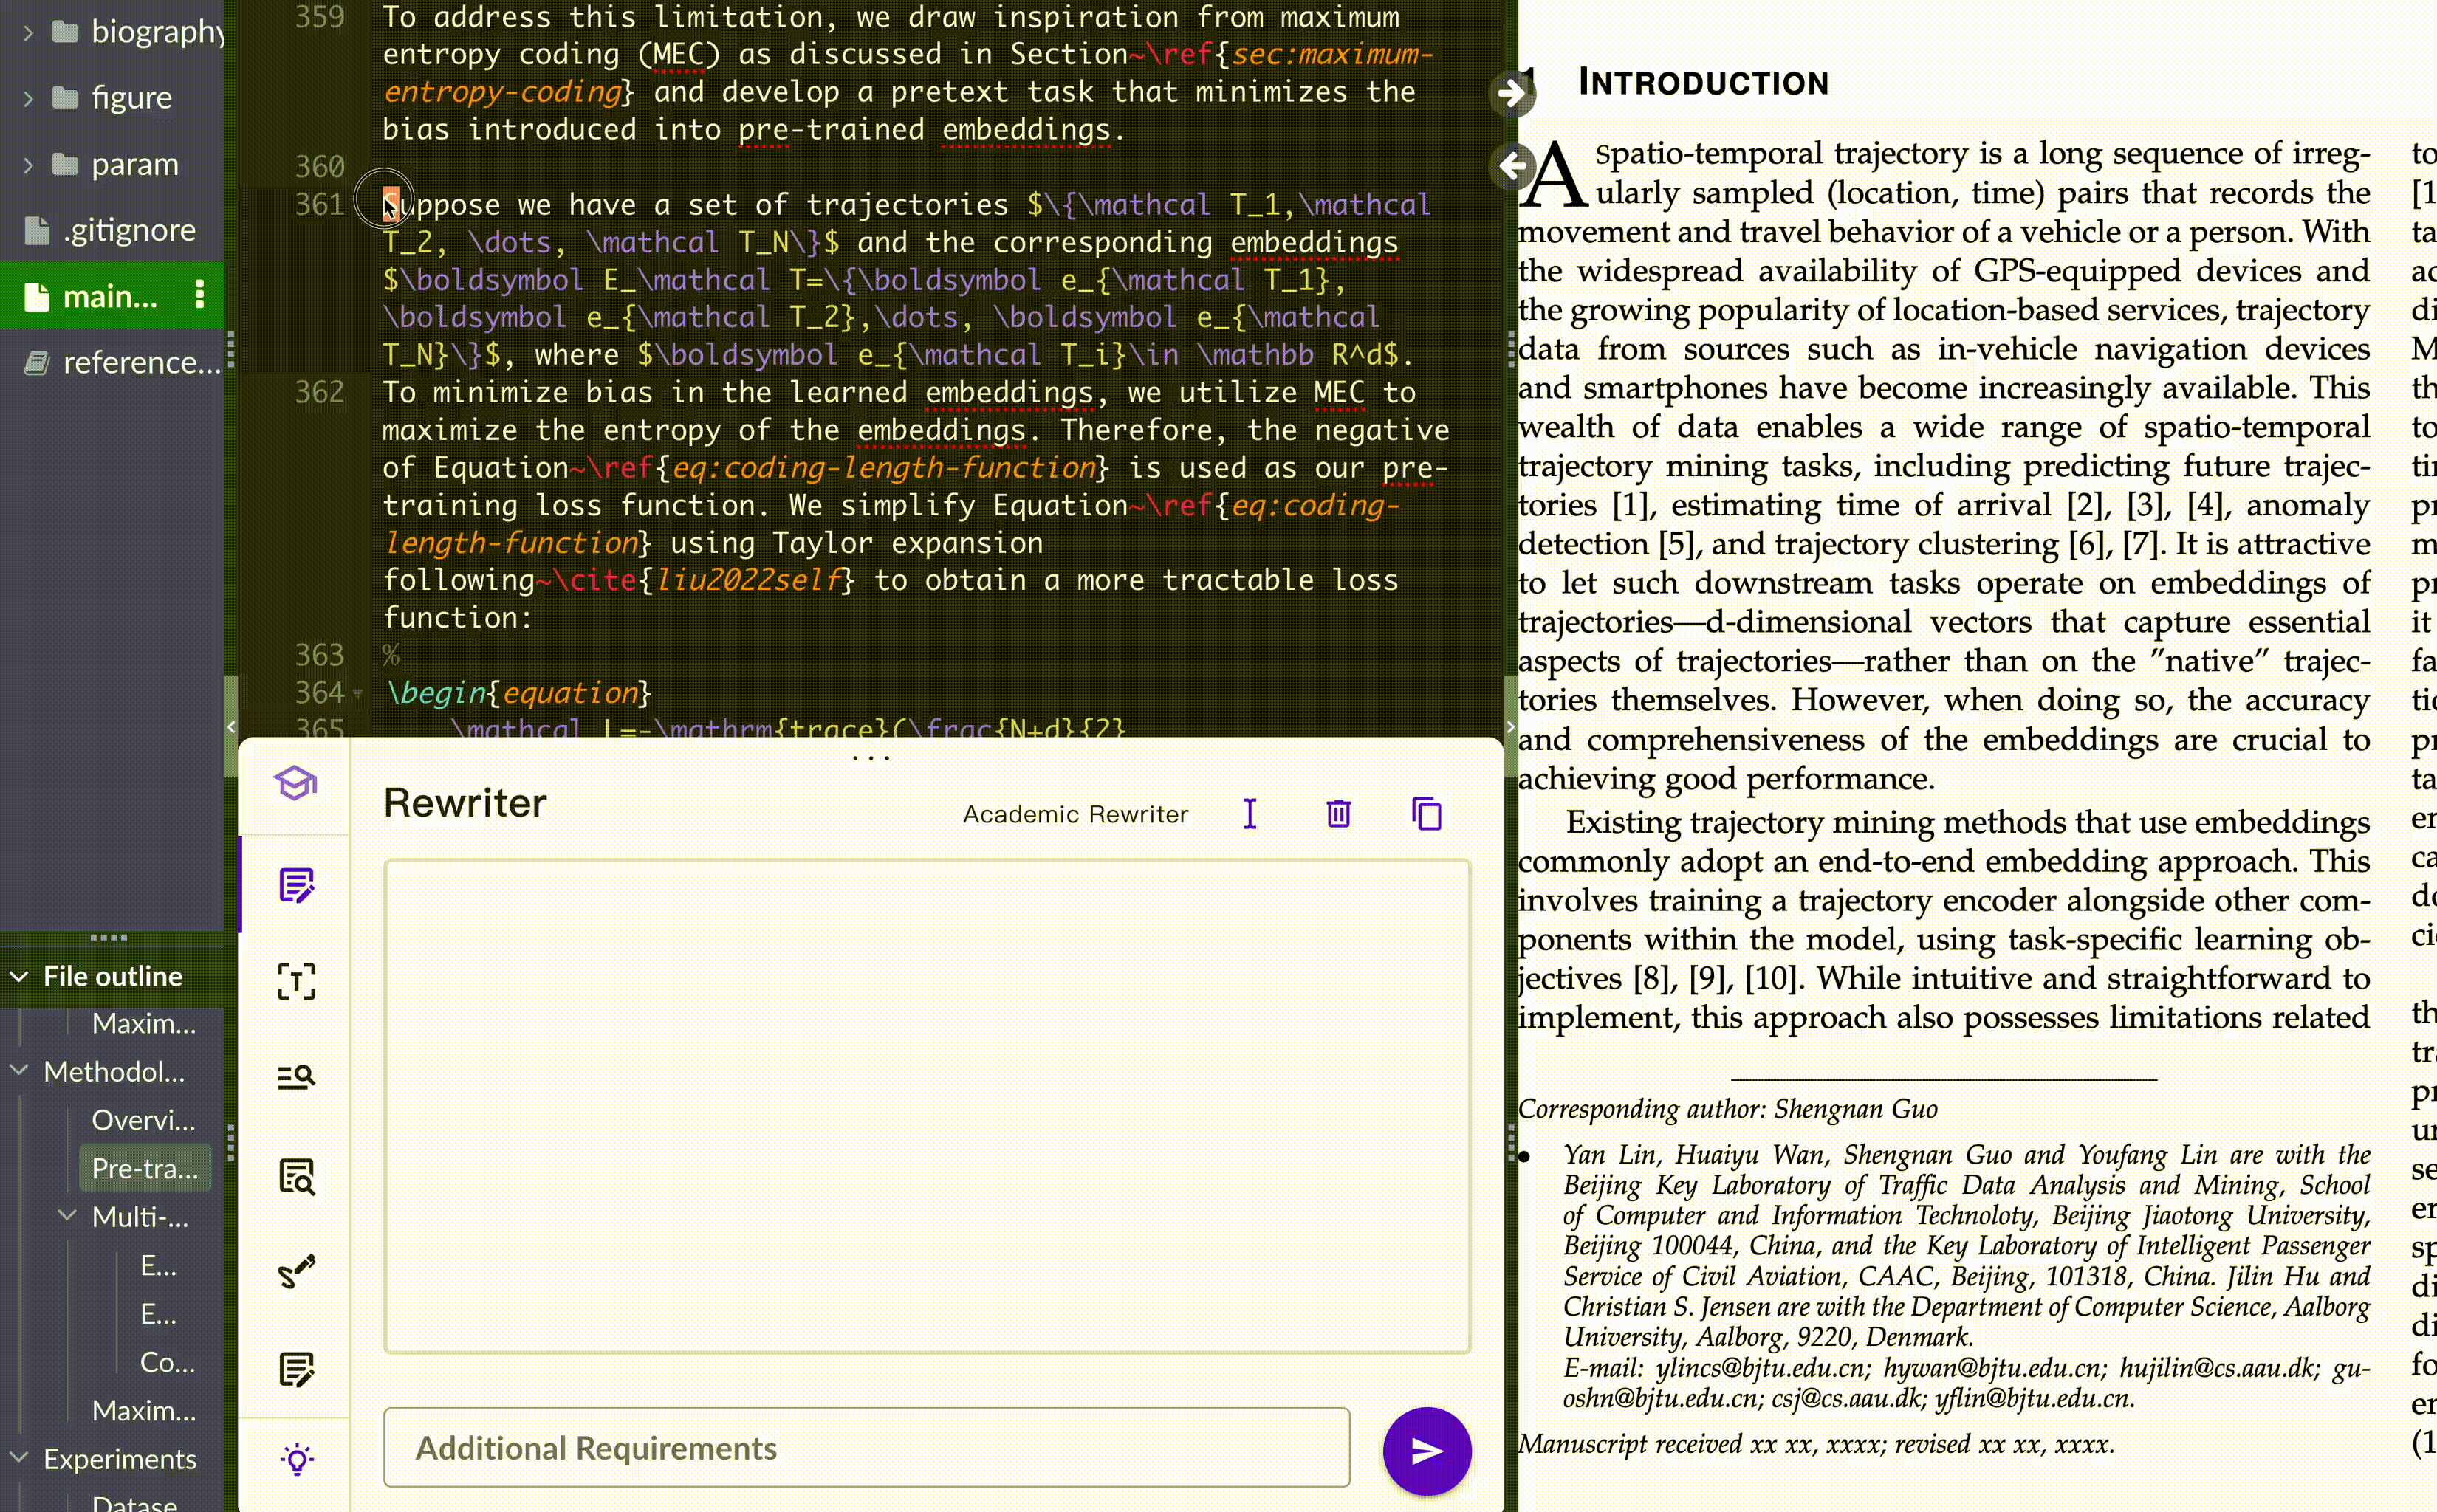Click the list search tool icon
Viewport: 2437px width, 1512px height.
296,1077
